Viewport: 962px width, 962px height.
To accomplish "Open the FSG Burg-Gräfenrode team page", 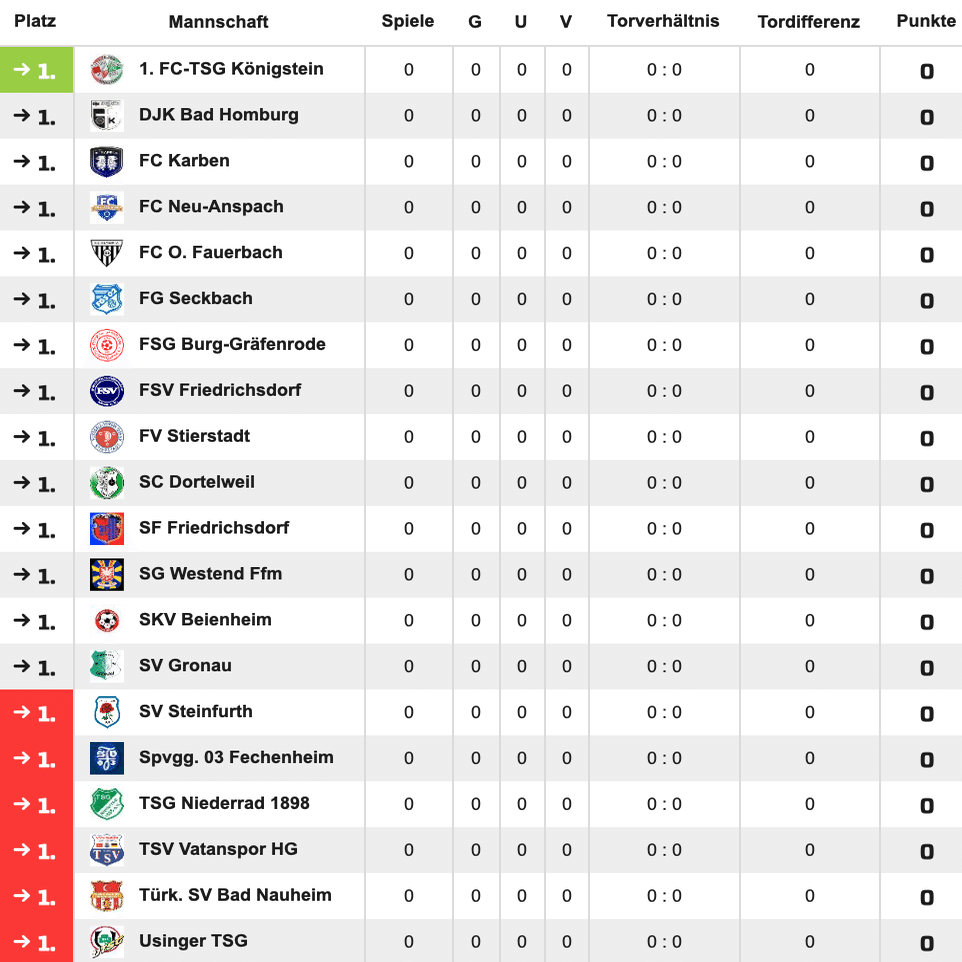I will [x=232, y=345].
